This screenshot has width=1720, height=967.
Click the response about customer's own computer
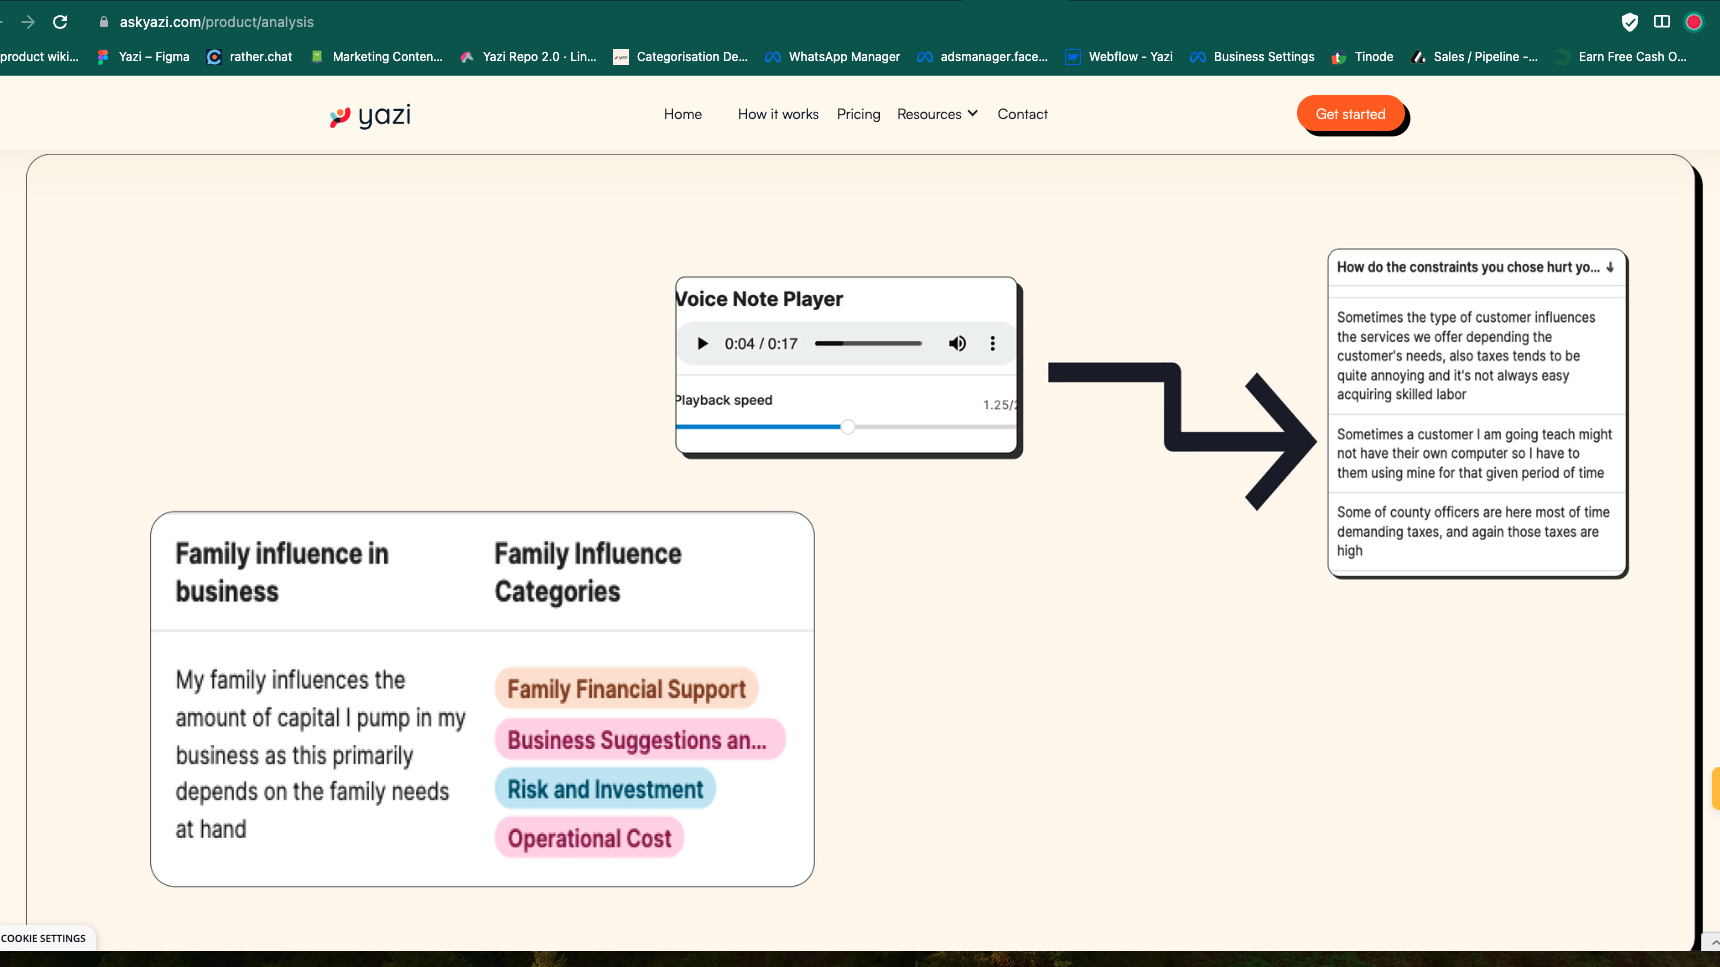(x=1477, y=454)
